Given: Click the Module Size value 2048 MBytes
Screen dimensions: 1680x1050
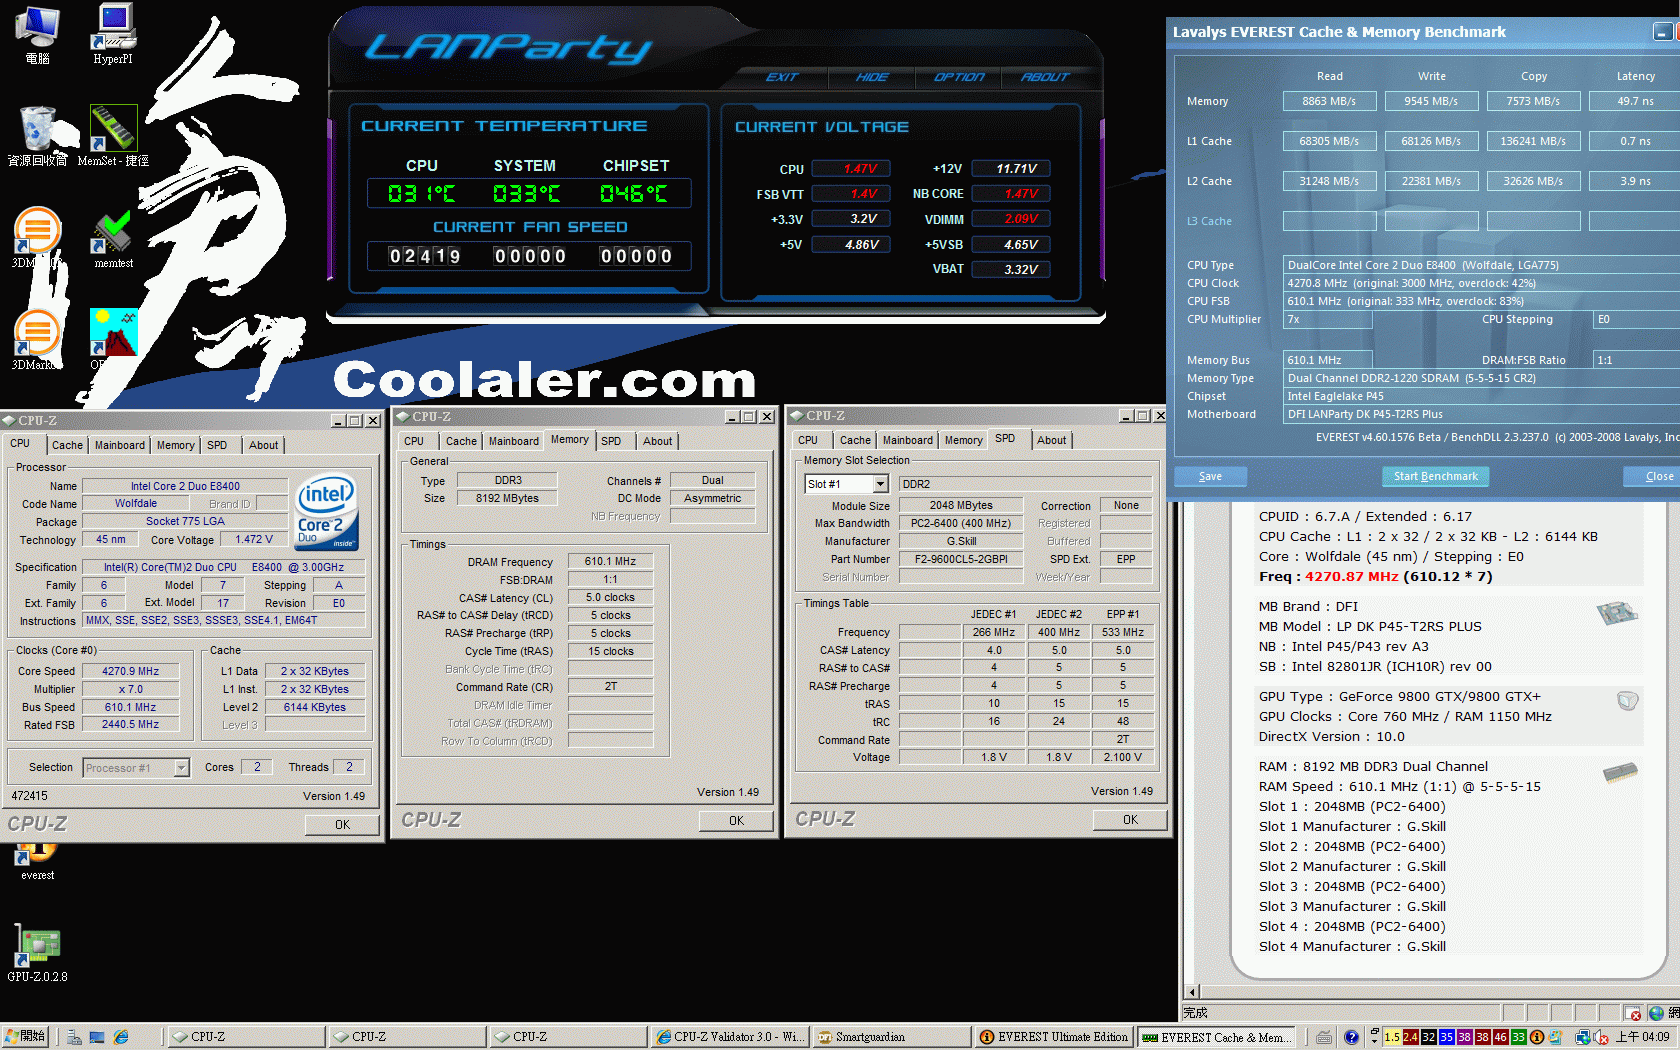Looking at the screenshot, I should tap(961, 505).
